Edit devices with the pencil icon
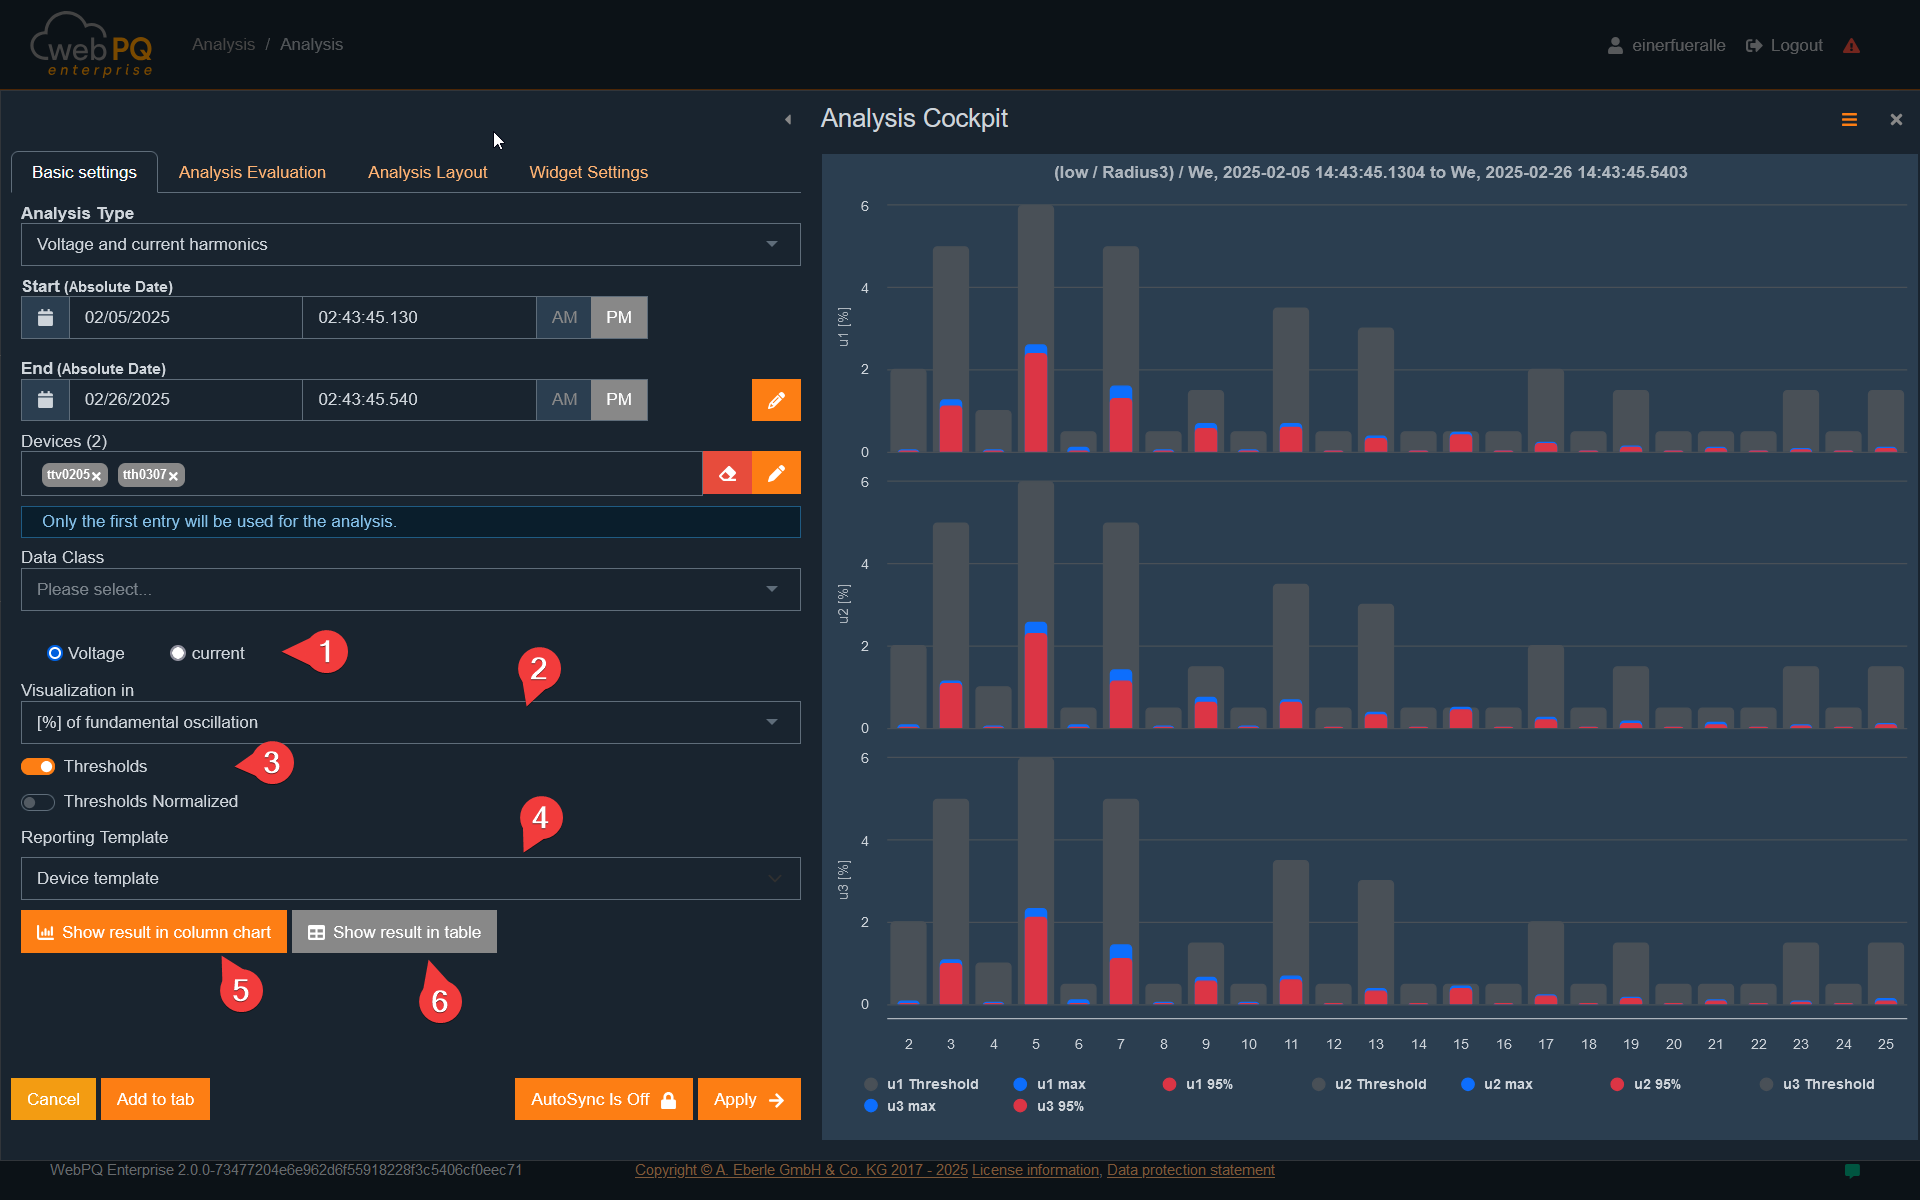1920x1200 pixels. click(776, 473)
